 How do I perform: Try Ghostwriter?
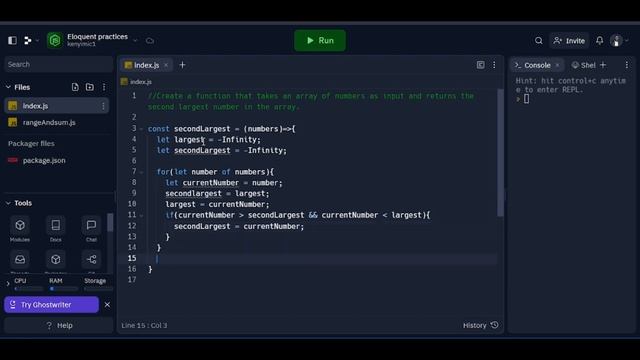coord(51,305)
